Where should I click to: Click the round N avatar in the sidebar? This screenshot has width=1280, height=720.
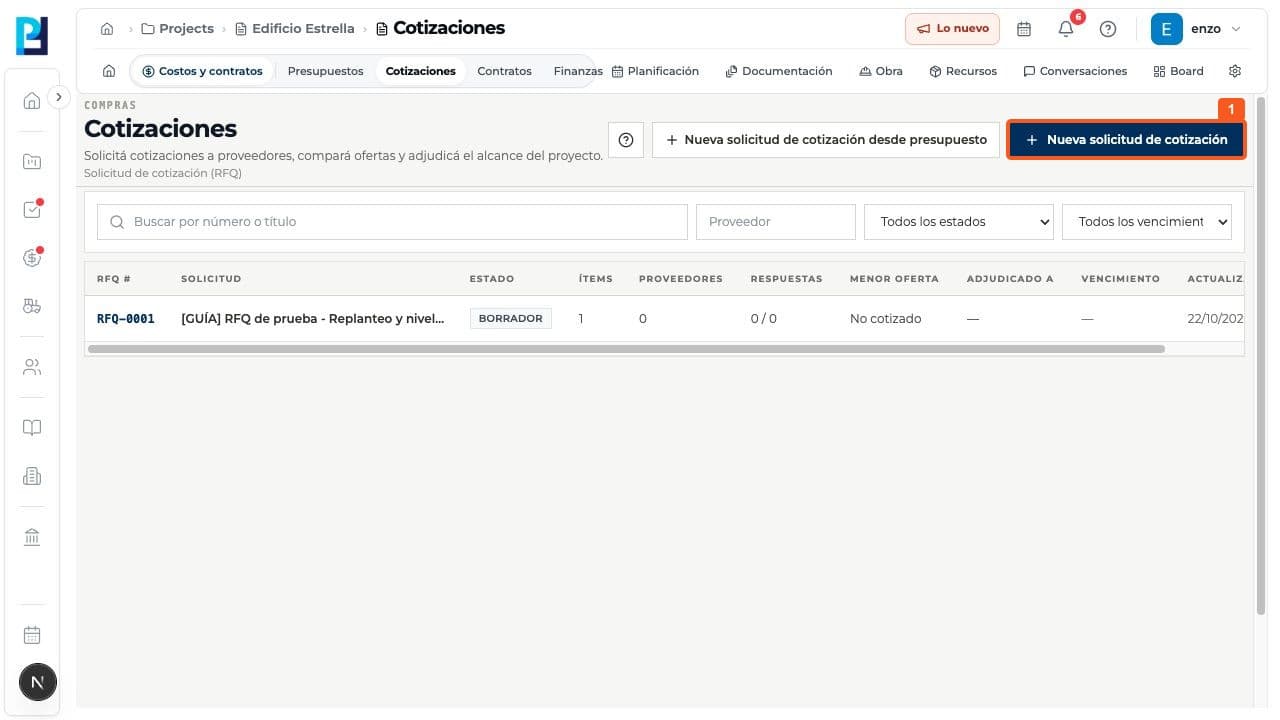[38, 683]
